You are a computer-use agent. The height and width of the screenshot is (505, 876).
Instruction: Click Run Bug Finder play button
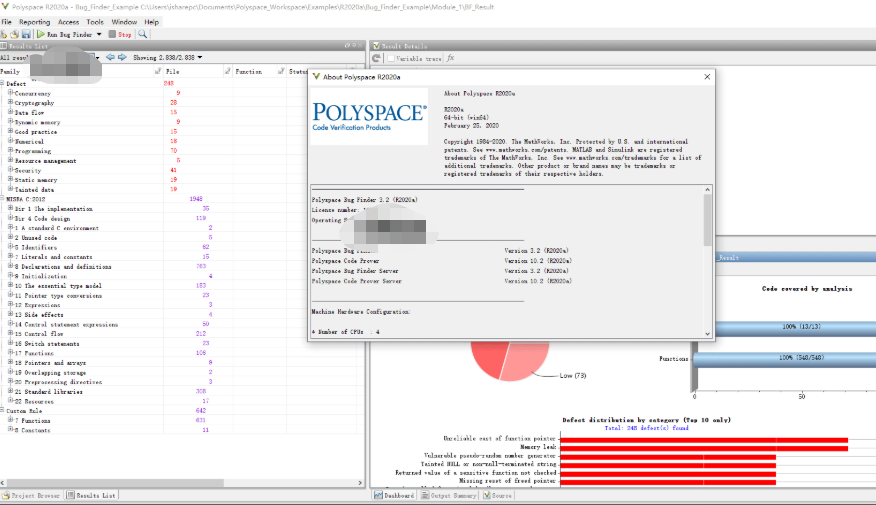pos(41,34)
